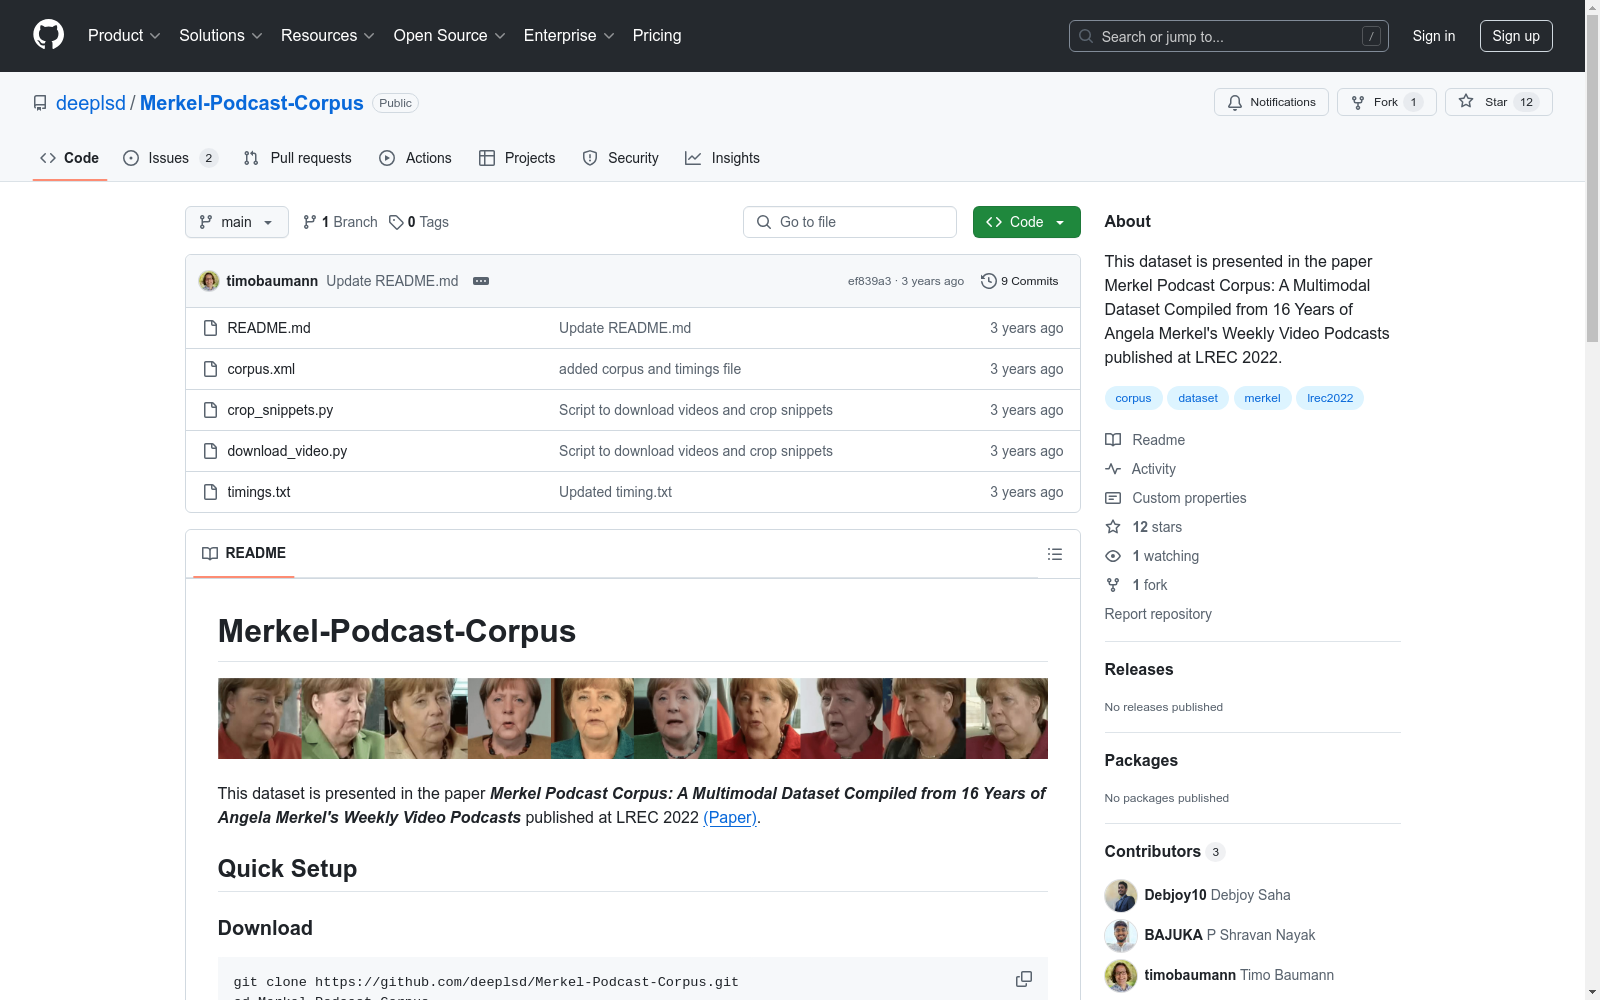
Task: Open the main branch selector
Action: click(237, 222)
